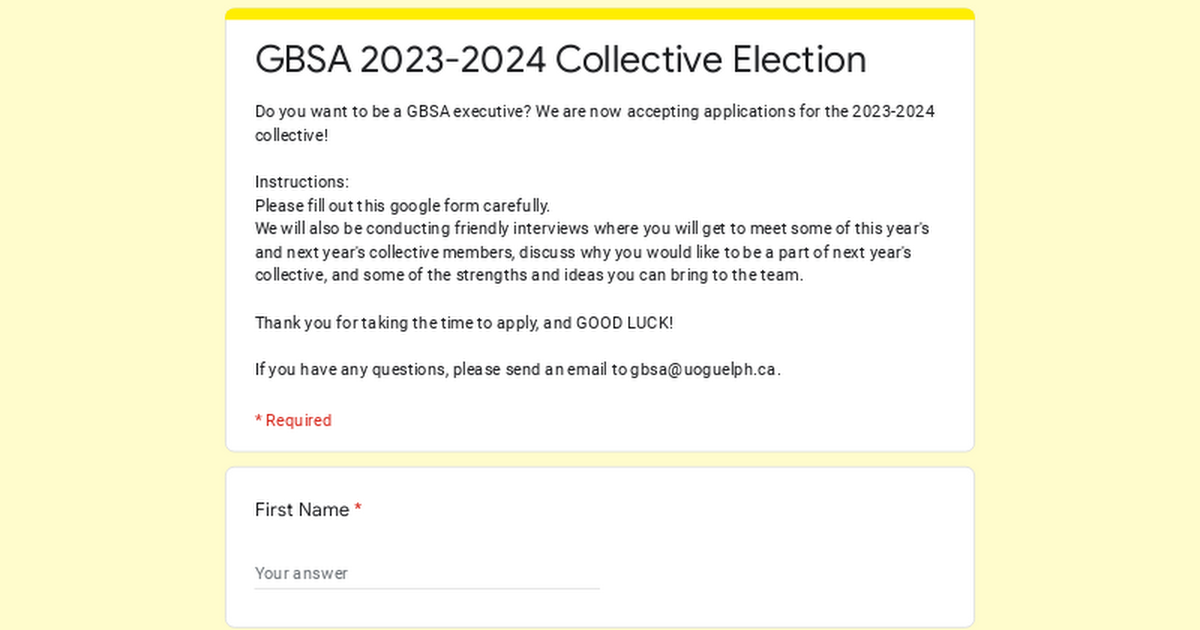Click the "Do you want to be a GBSA executive?" sentence

(x=392, y=111)
